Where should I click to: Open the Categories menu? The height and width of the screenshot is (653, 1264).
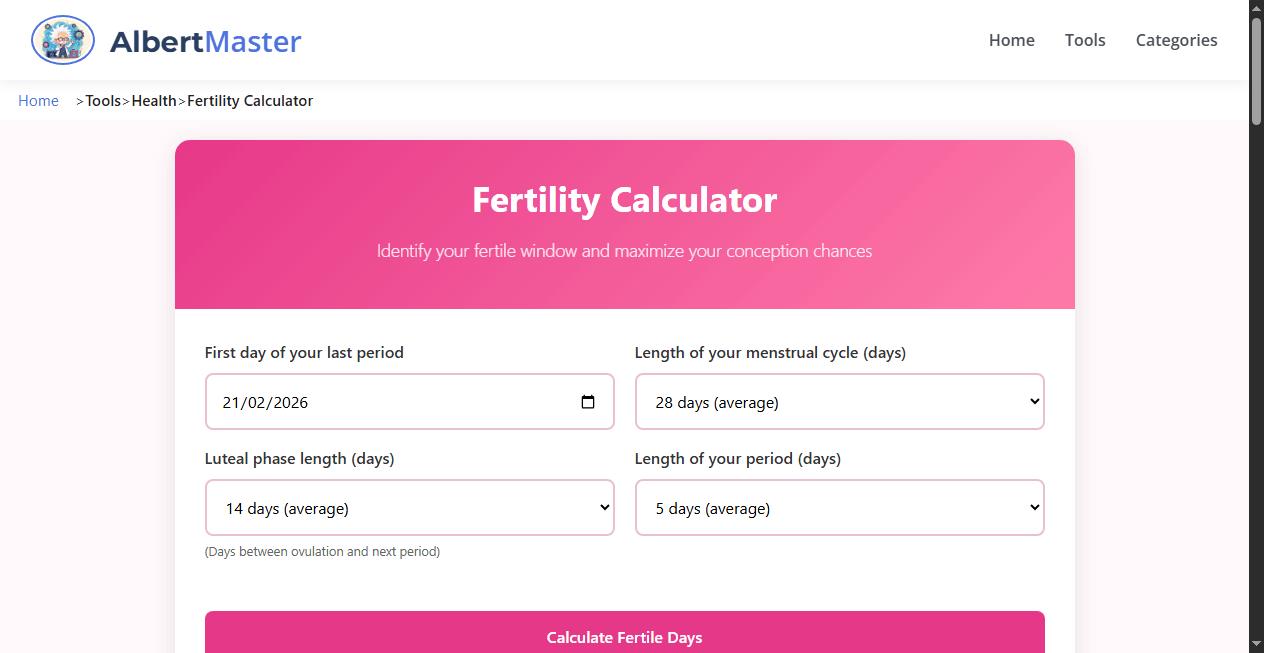(x=1176, y=40)
